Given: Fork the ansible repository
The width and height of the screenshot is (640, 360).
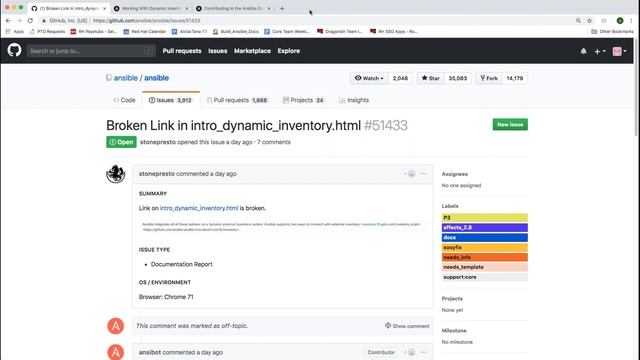Looking at the screenshot, I should (489, 78).
